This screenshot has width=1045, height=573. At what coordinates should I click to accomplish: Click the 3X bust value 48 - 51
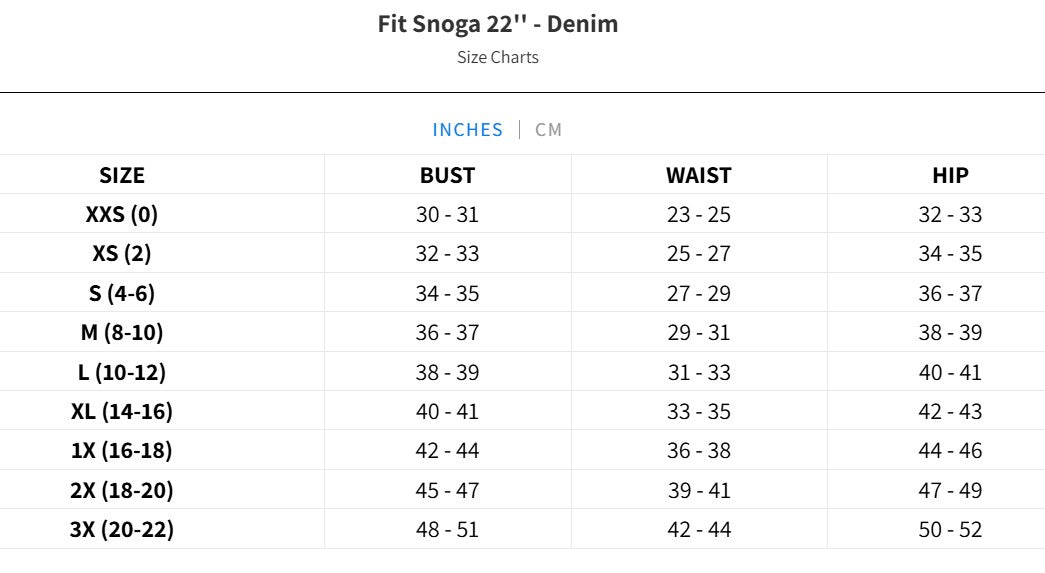[x=447, y=529]
